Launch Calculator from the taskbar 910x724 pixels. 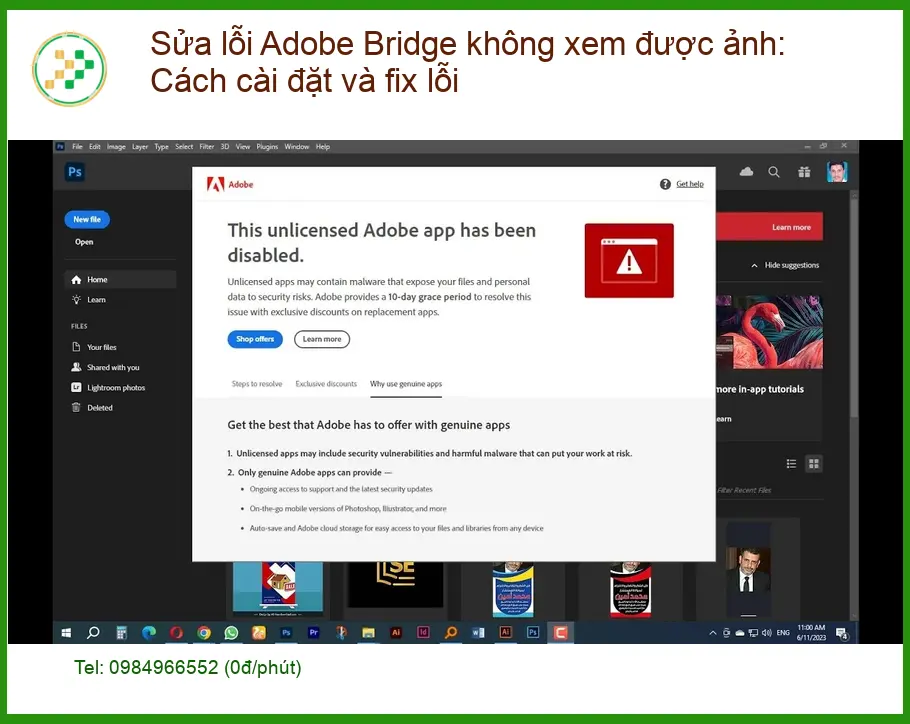point(121,633)
